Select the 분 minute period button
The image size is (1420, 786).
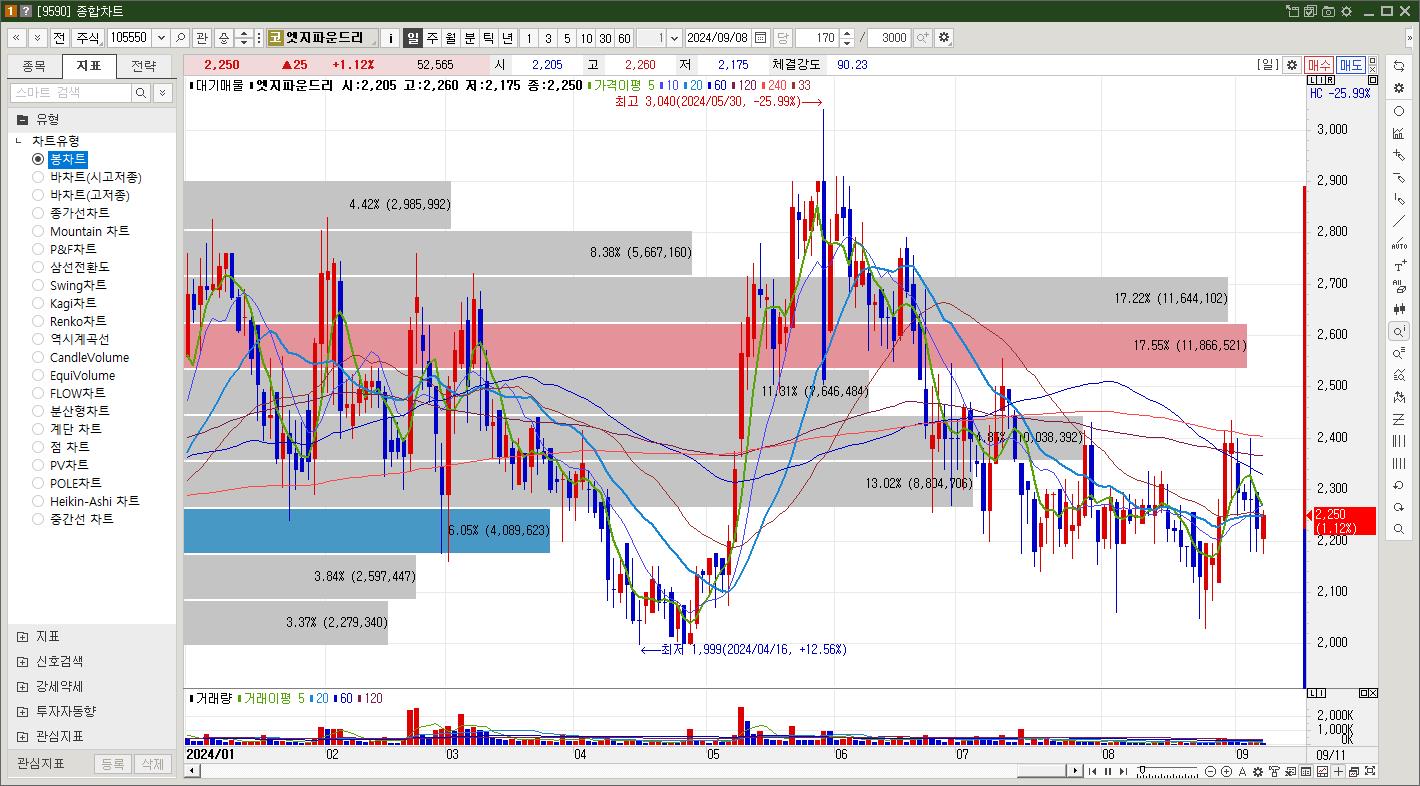coord(470,38)
